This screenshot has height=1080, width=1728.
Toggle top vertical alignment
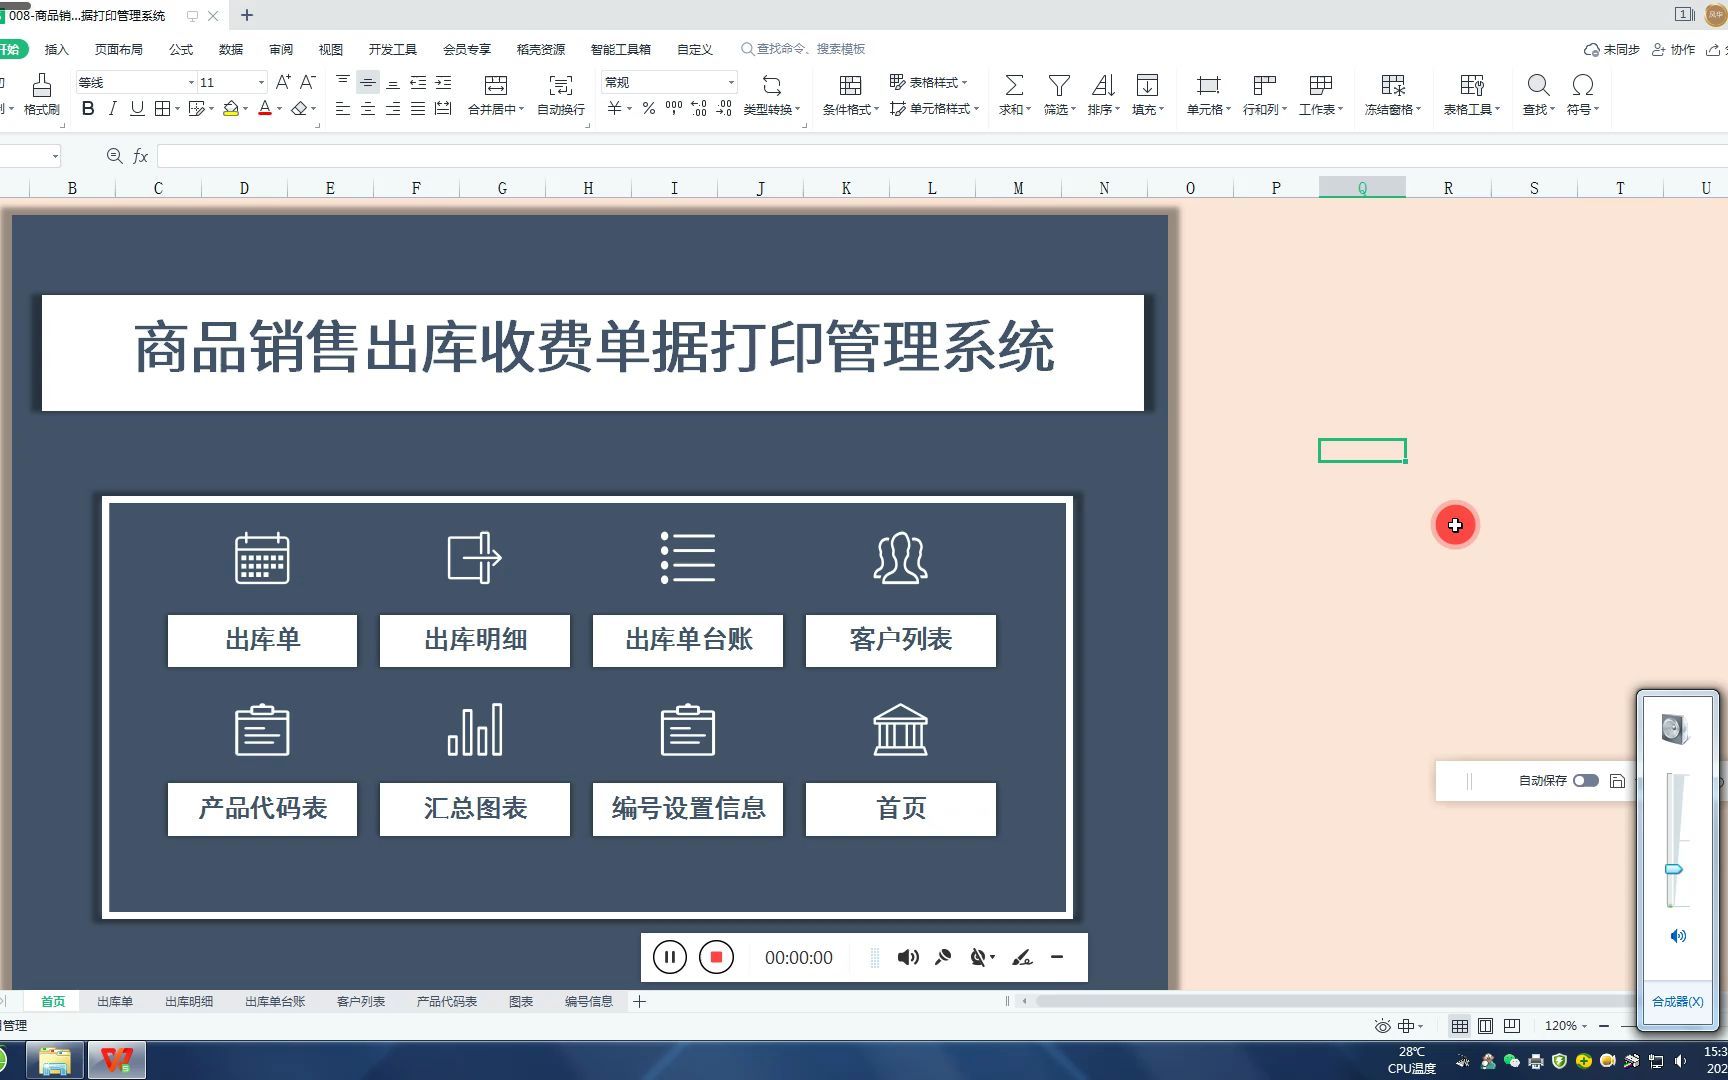coord(343,83)
